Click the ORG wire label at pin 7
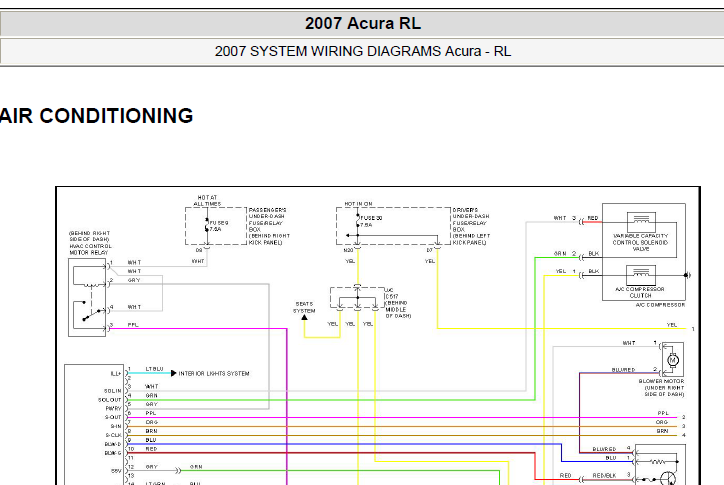724x485 pixels. coord(151,422)
